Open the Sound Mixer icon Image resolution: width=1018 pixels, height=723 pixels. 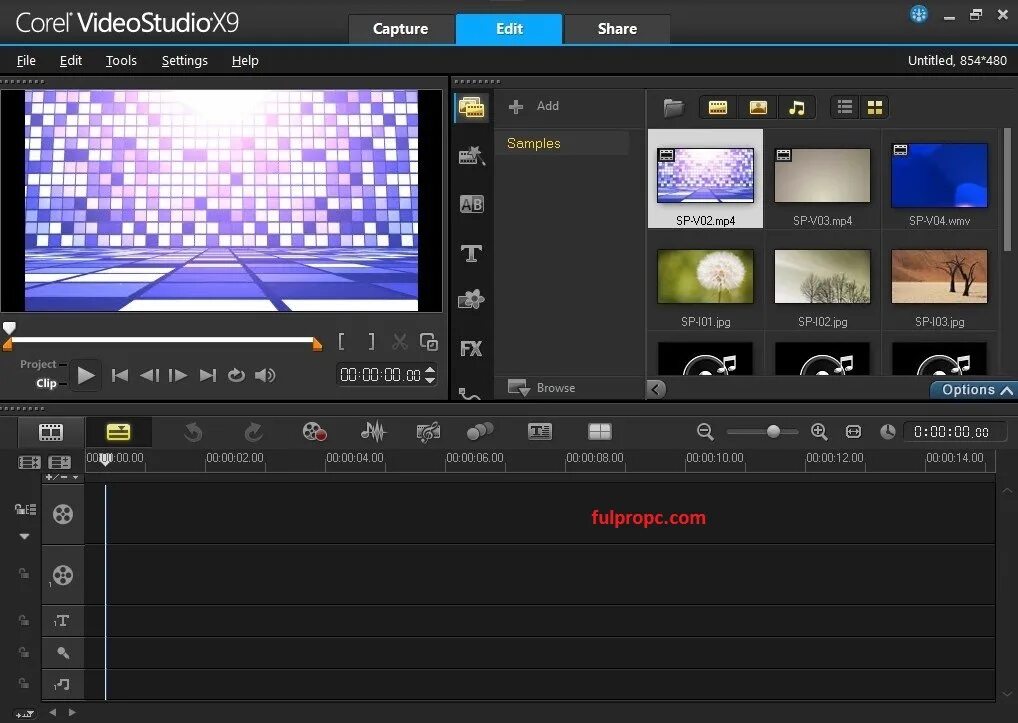(x=373, y=432)
